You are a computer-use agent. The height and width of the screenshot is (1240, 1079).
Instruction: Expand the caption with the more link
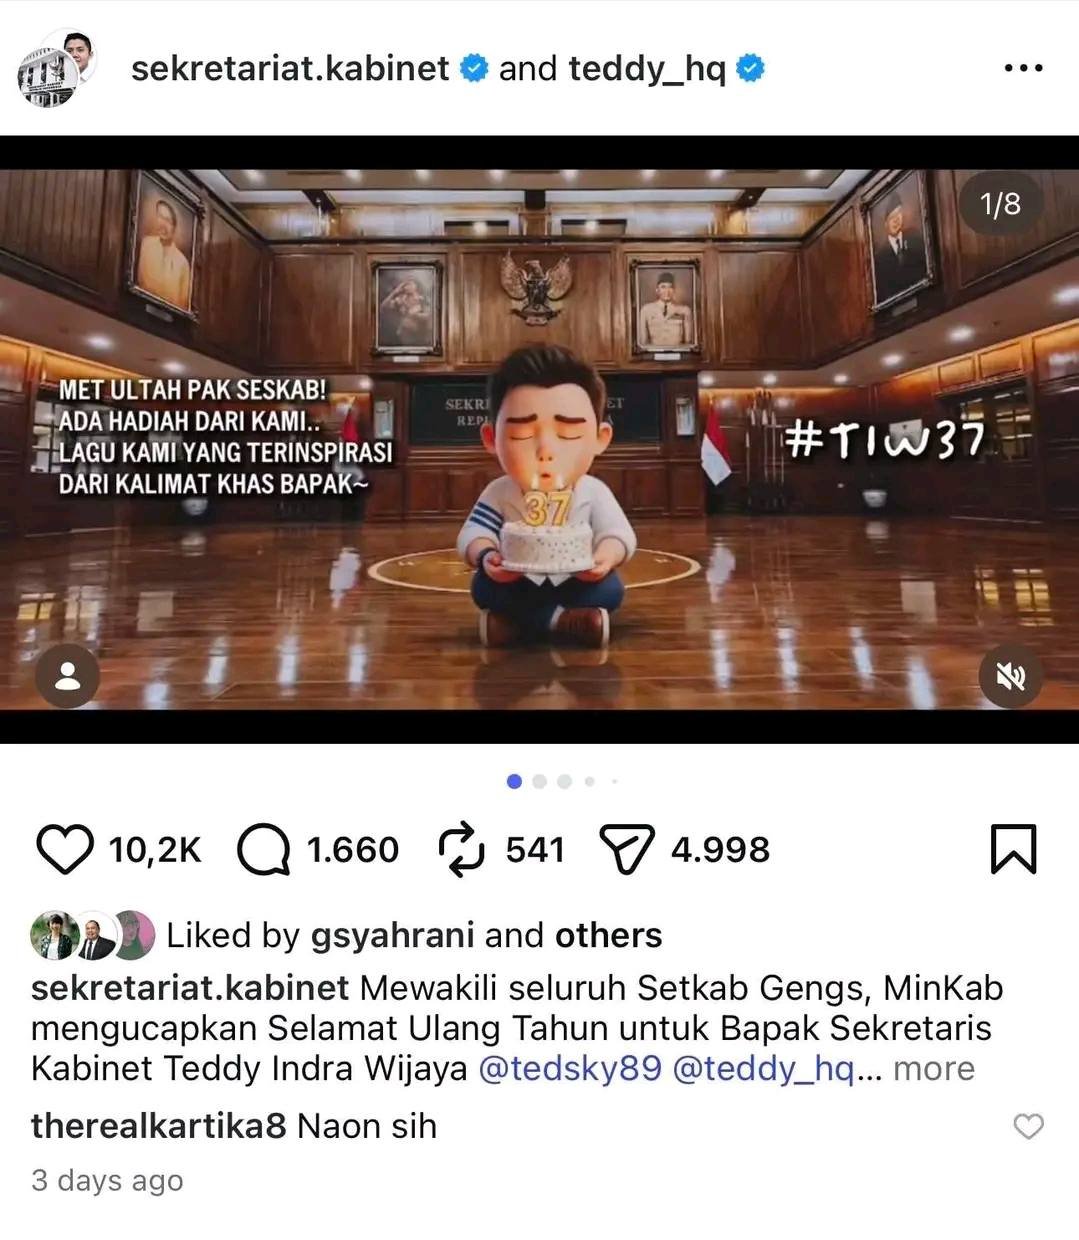tap(933, 1069)
